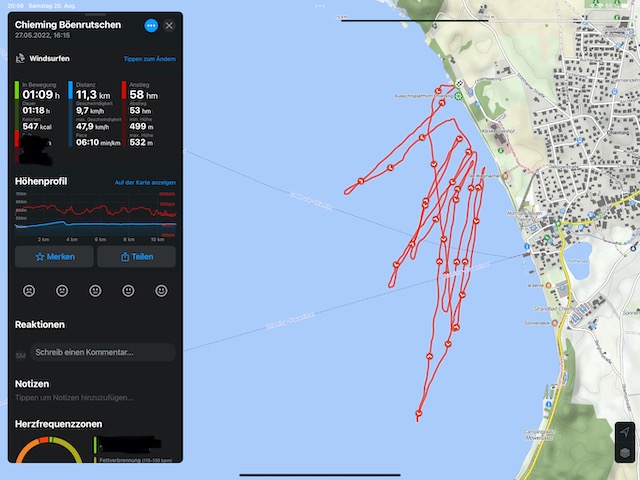Viewport: 640px width, 480px height.
Task: Select the happiest face rating
Action: [161, 291]
